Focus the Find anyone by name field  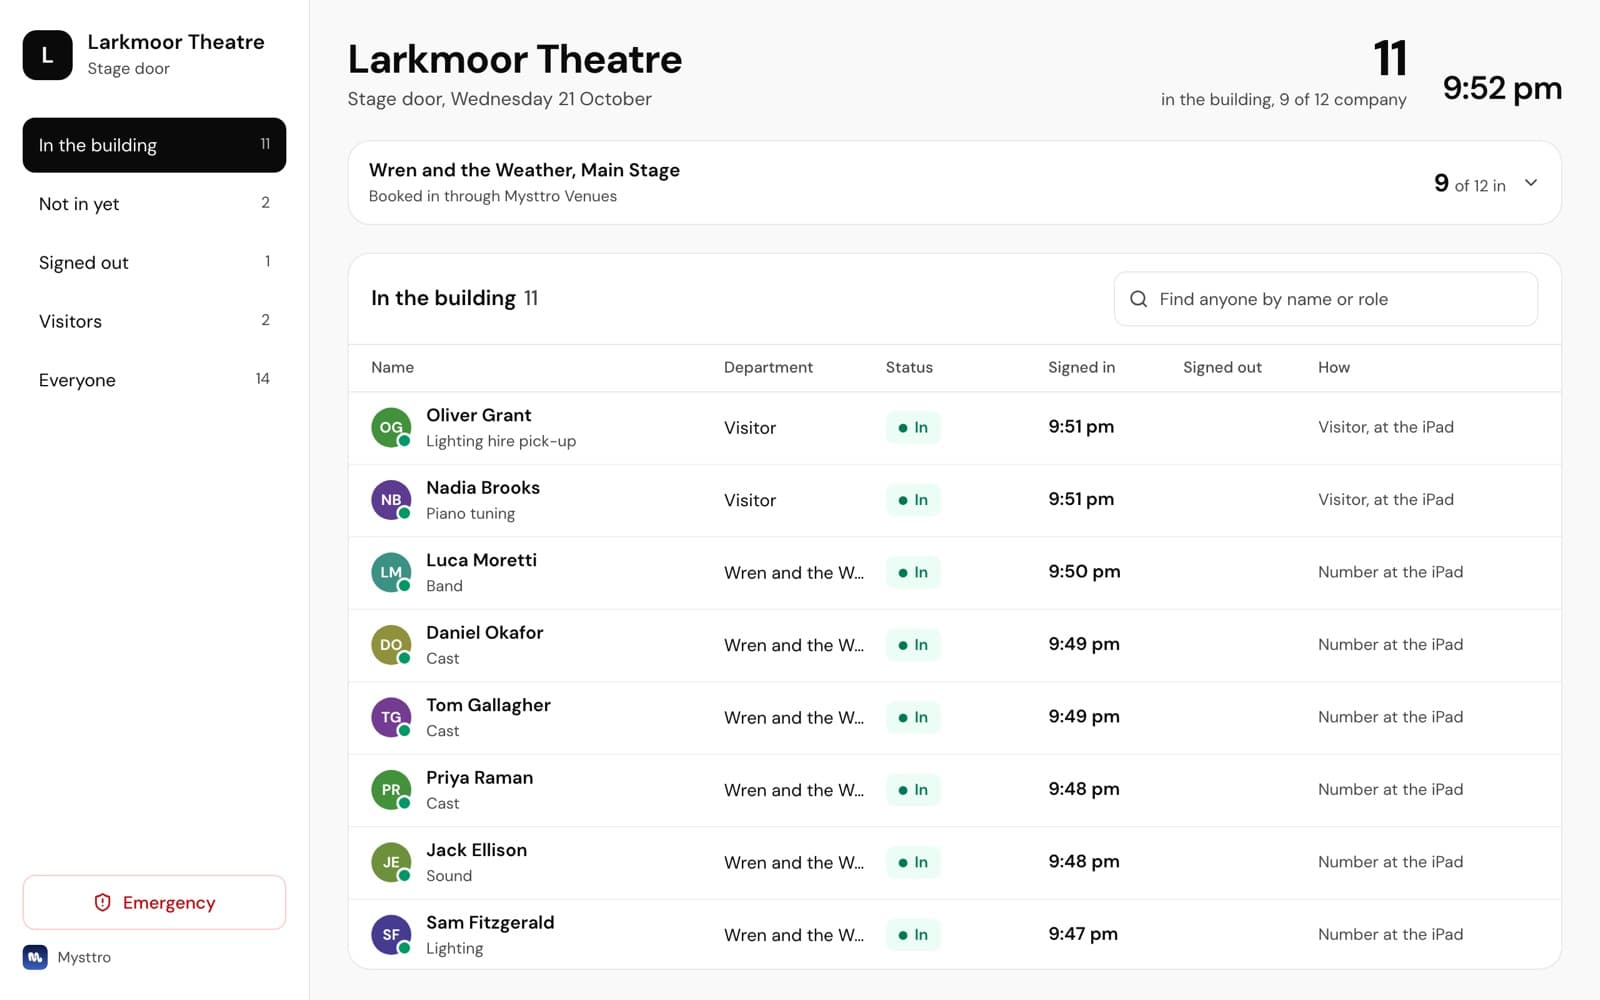(x=1325, y=299)
